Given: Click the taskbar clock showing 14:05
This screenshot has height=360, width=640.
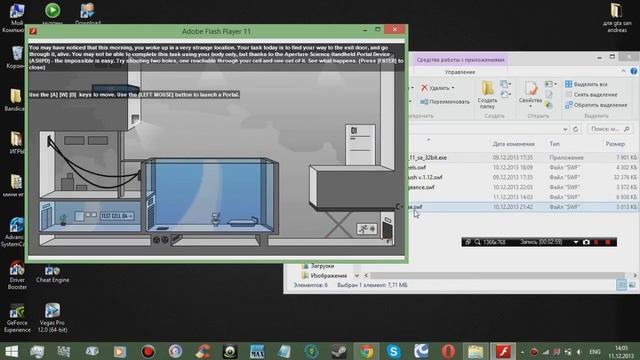Looking at the screenshot, I should (621, 352).
